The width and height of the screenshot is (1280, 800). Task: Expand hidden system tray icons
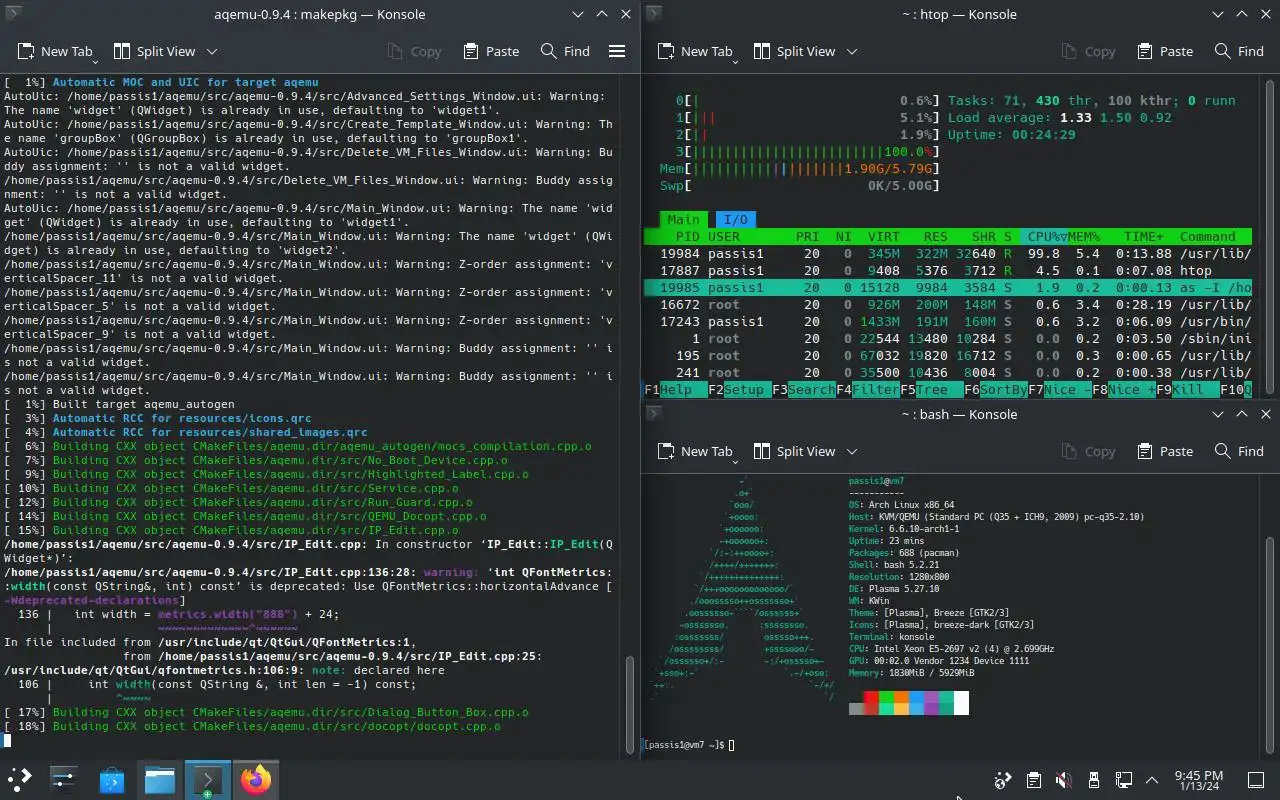1152,780
